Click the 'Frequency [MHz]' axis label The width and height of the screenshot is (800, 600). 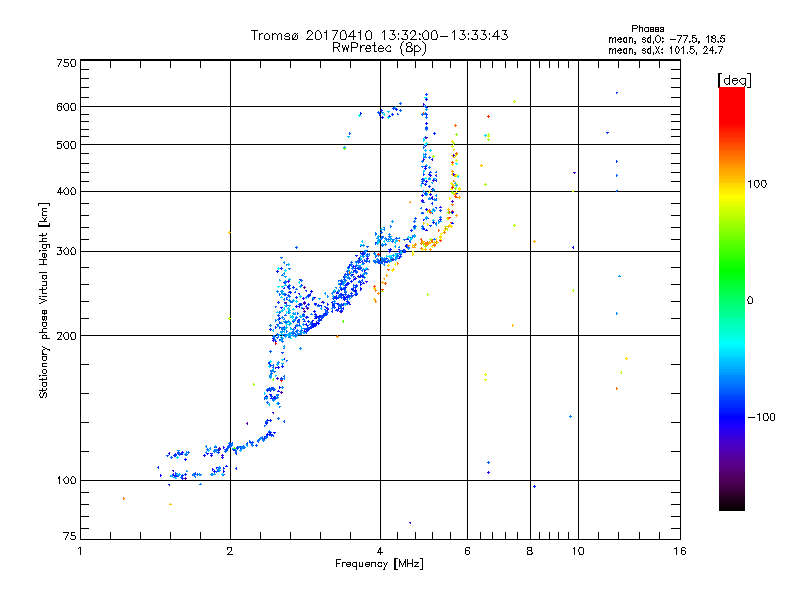tap(379, 564)
